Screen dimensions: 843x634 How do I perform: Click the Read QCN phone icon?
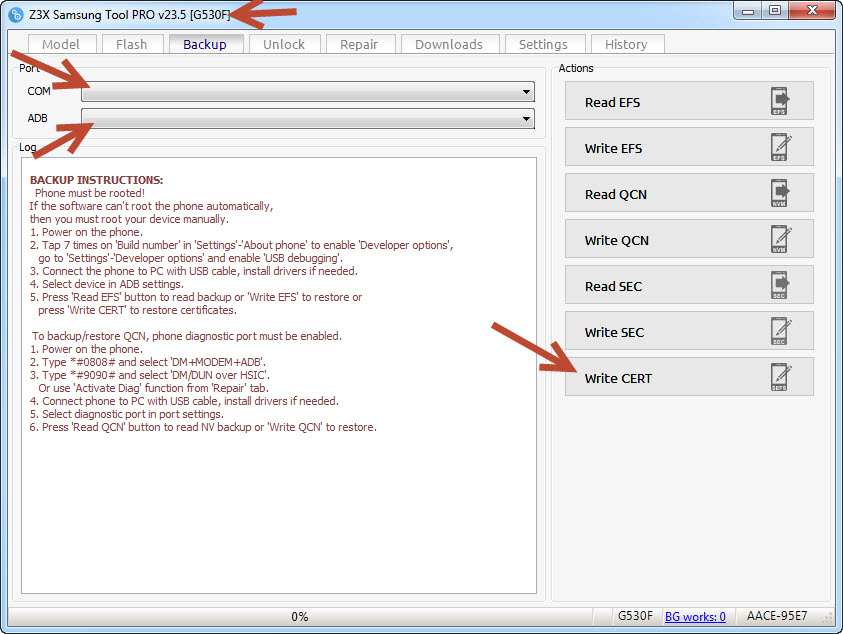(780, 193)
